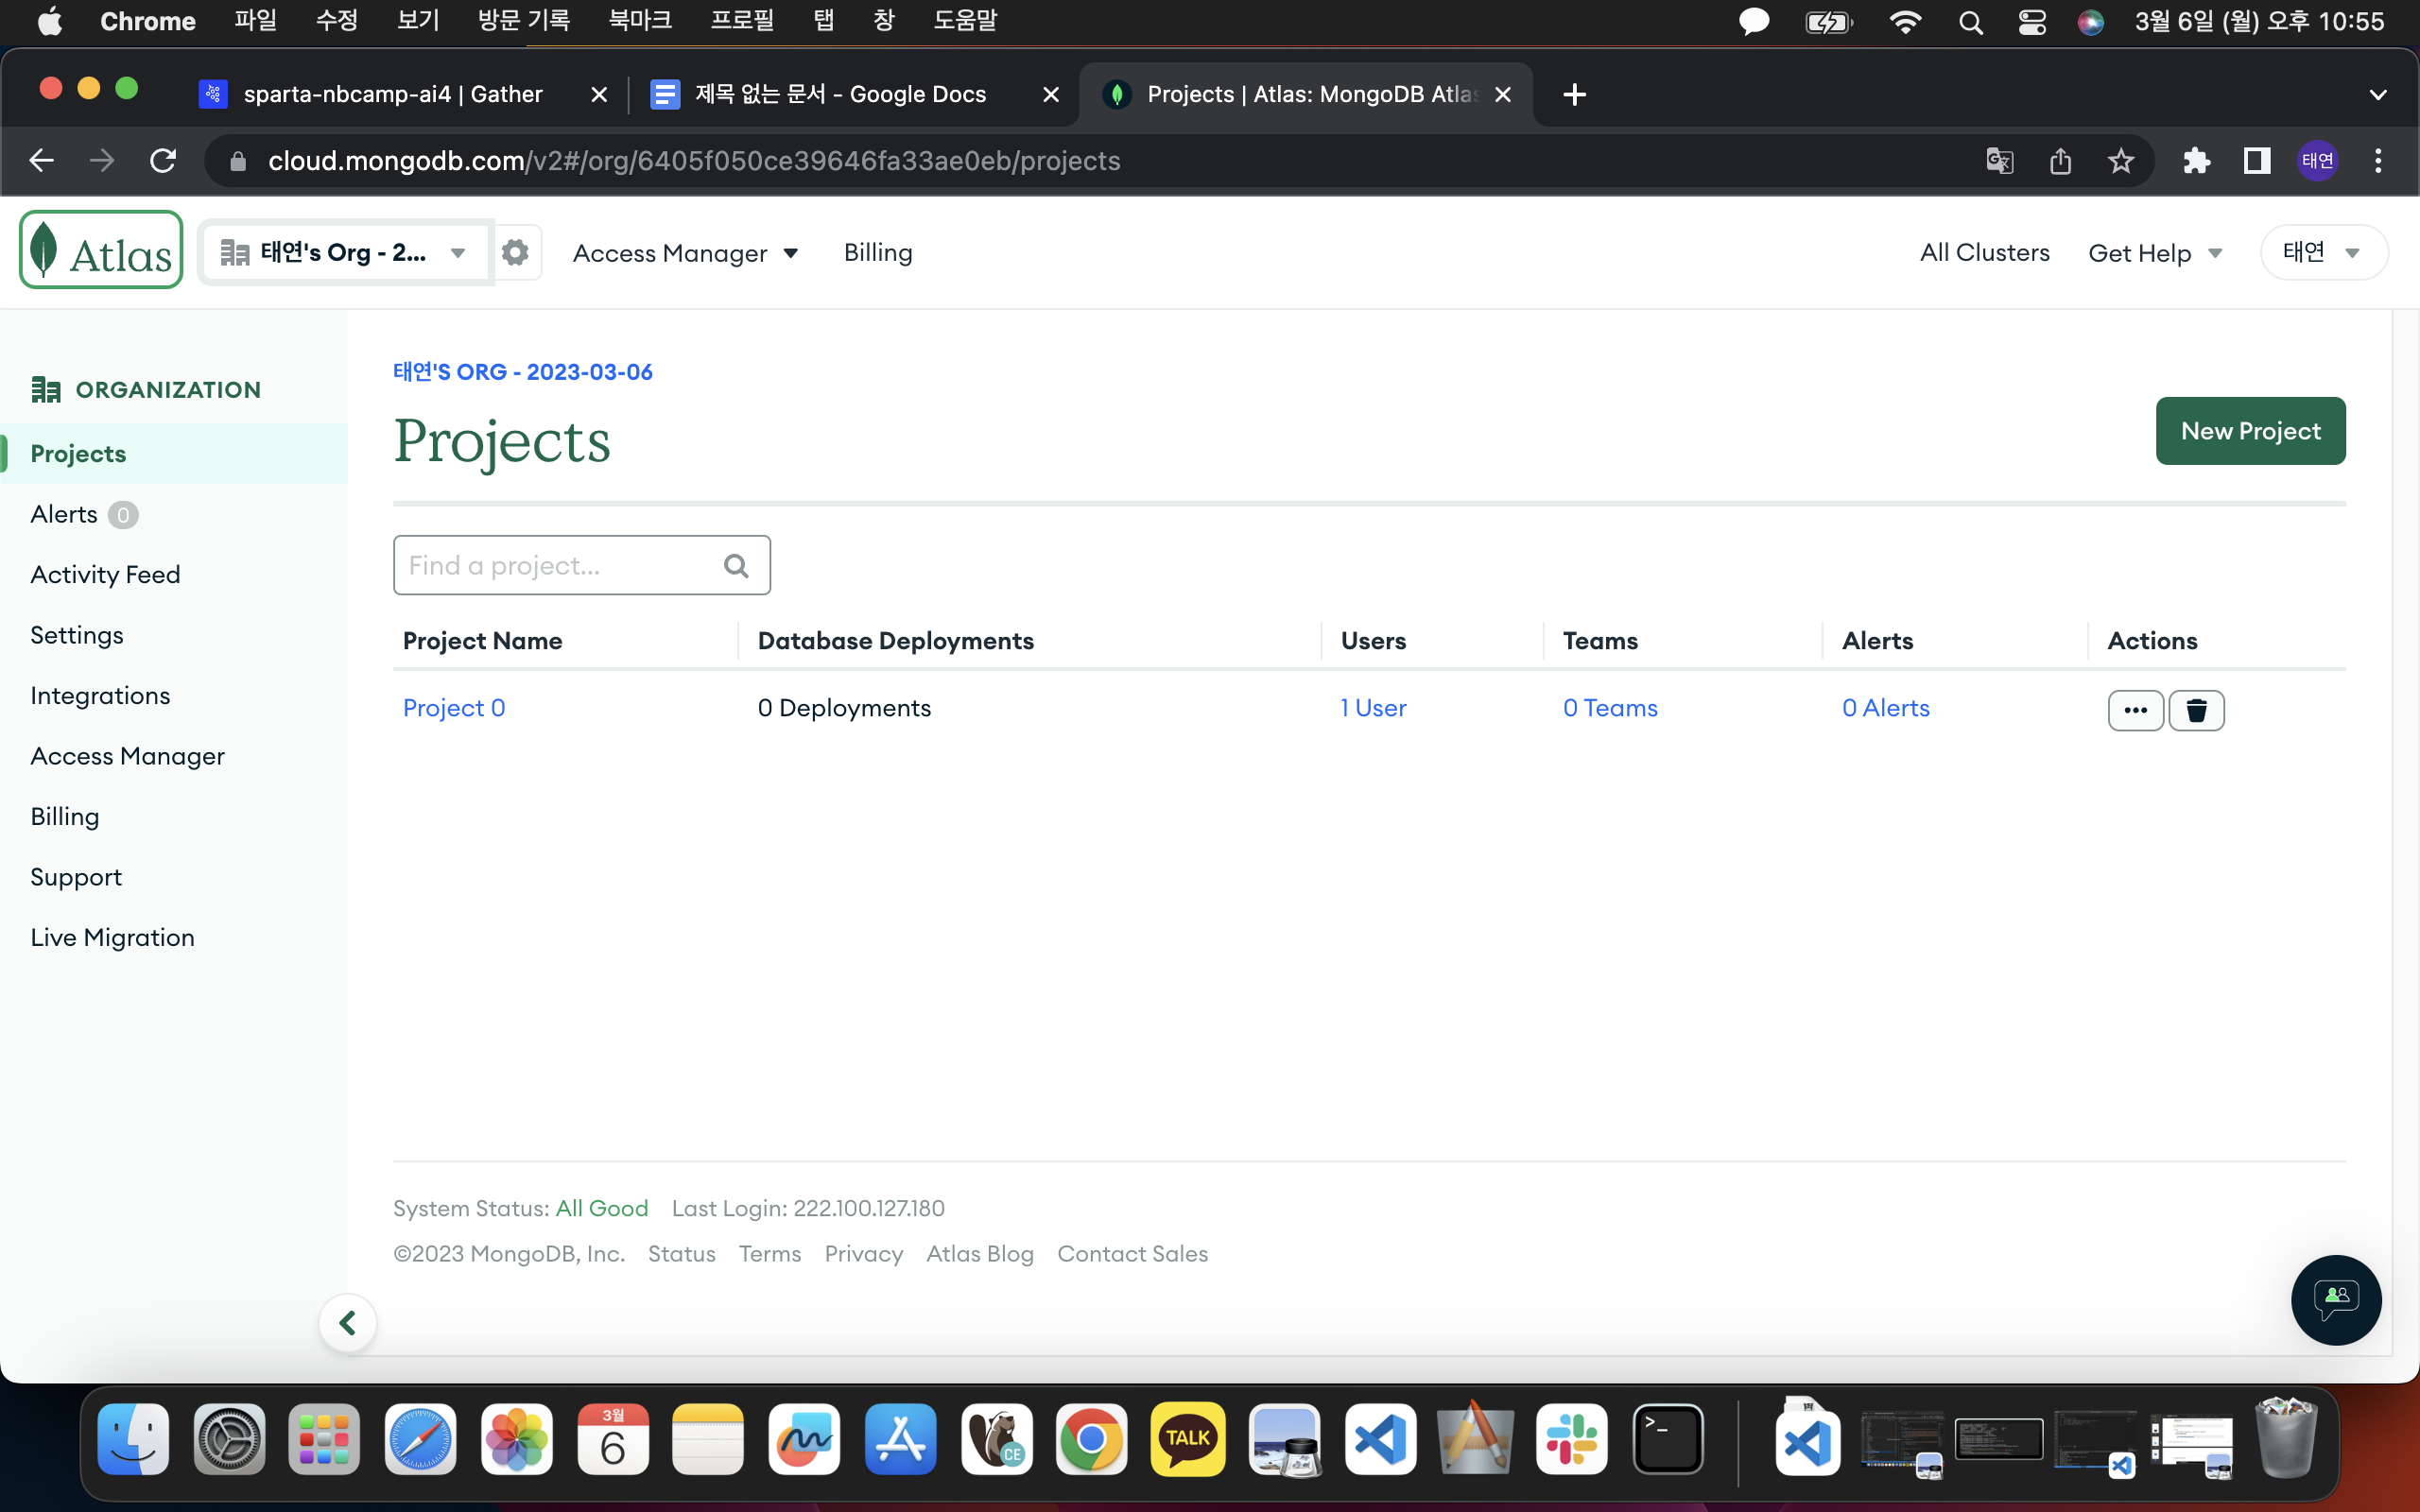Open Finder from the dock
2420x1512 pixels.
click(x=133, y=1440)
